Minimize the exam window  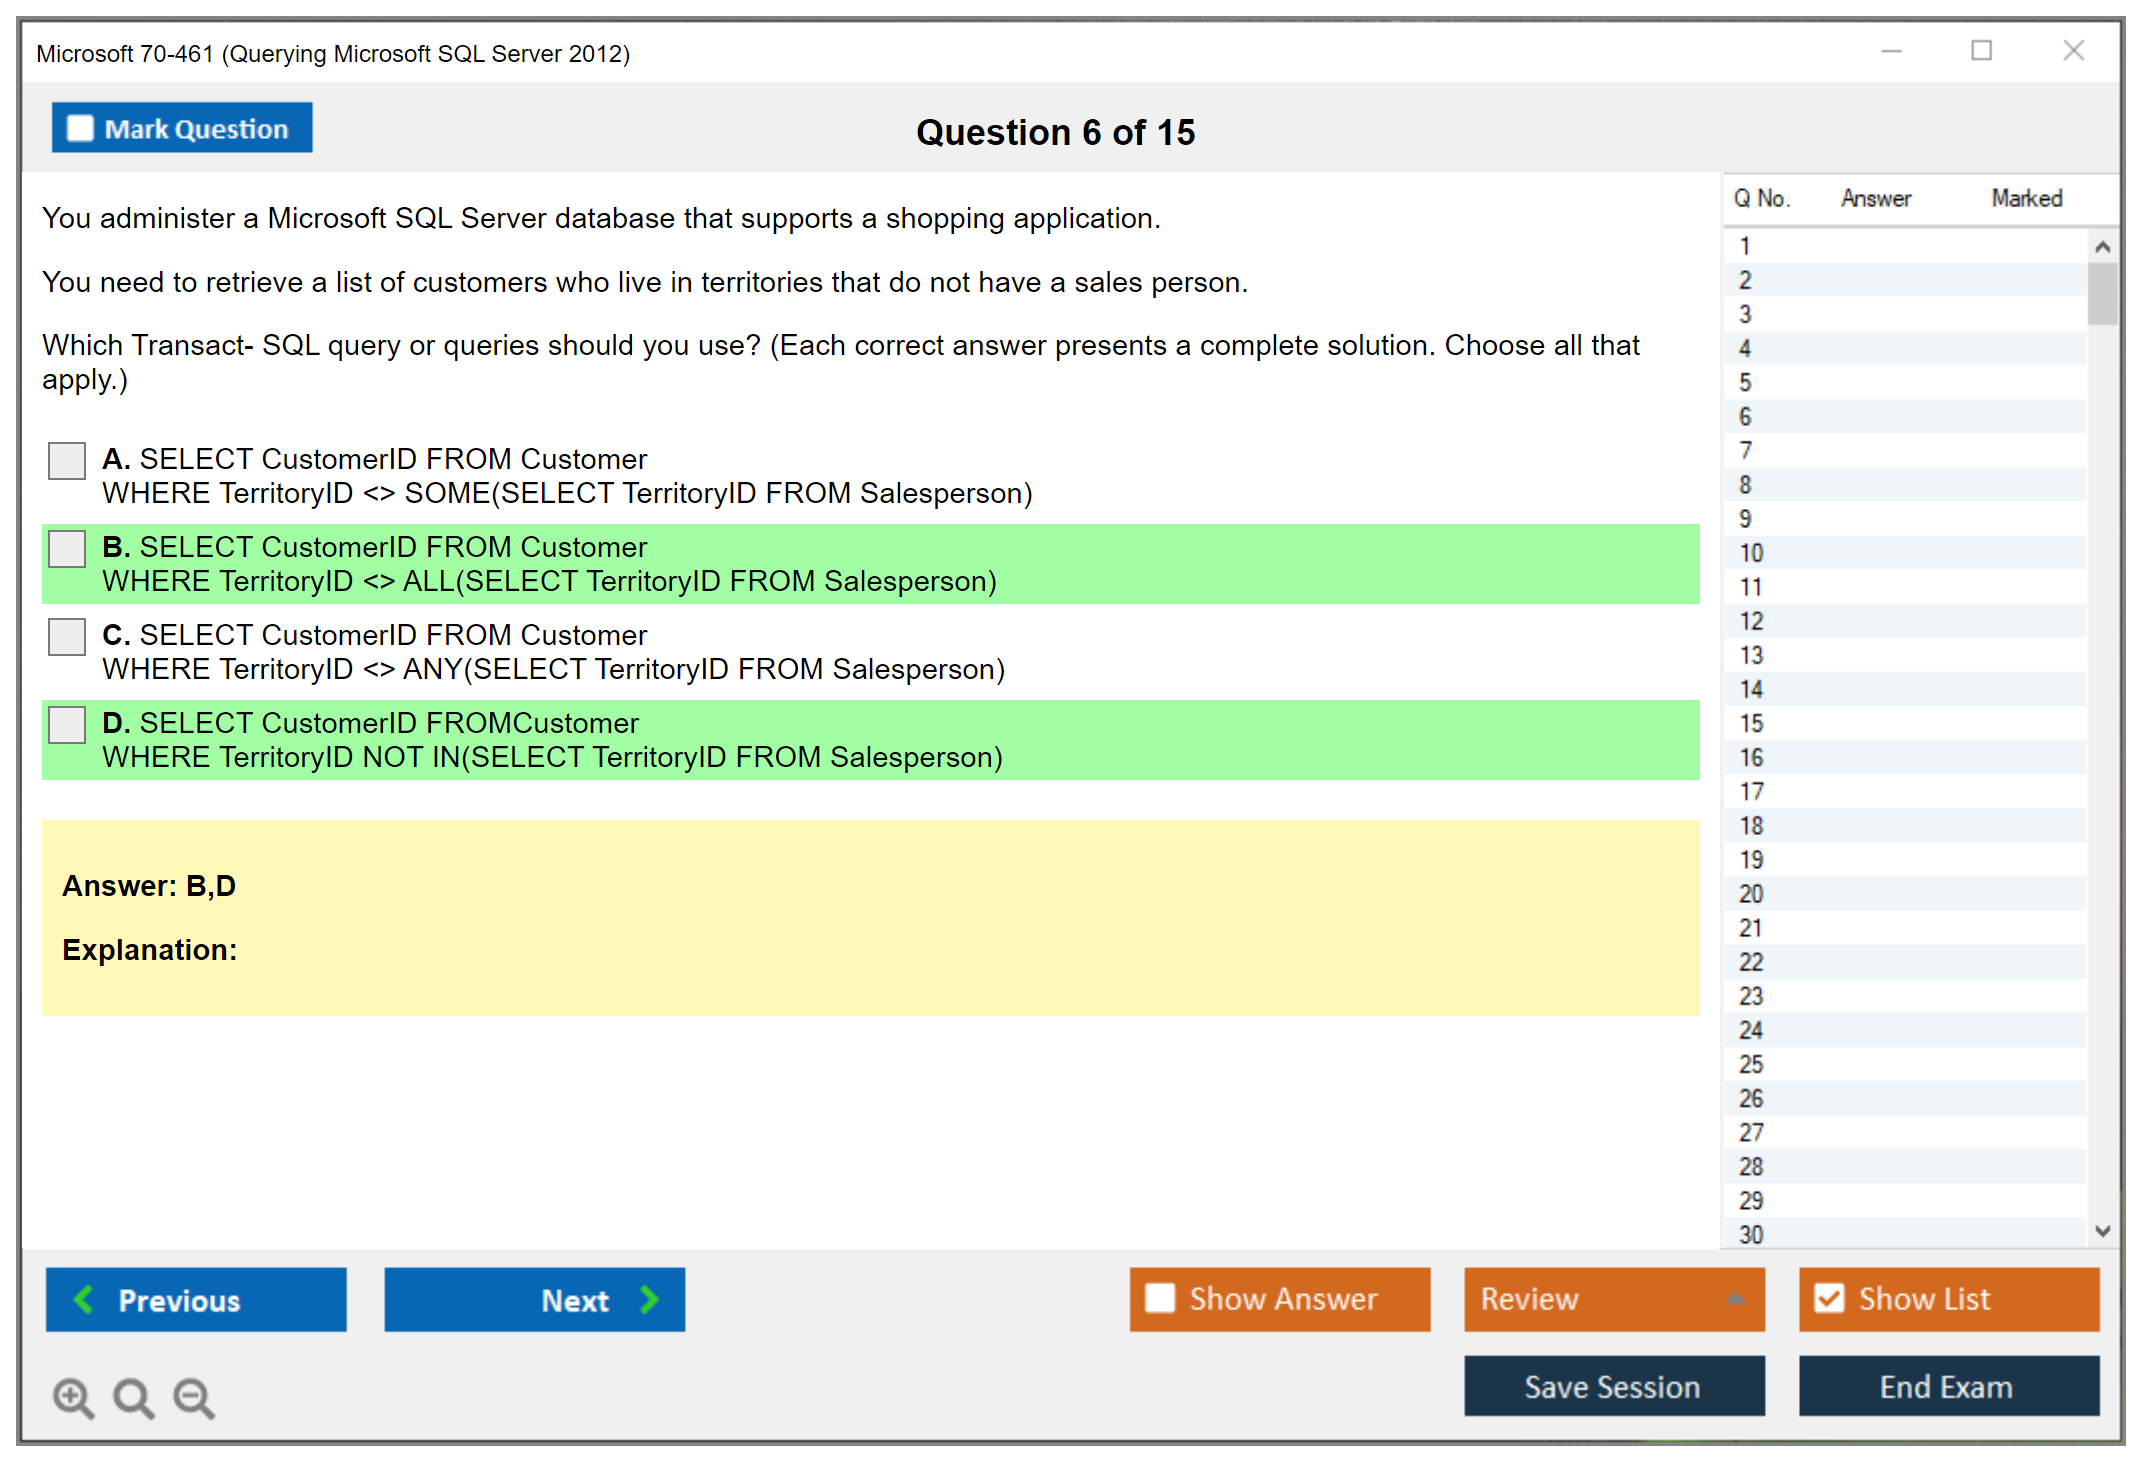pyautogui.click(x=1891, y=51)
